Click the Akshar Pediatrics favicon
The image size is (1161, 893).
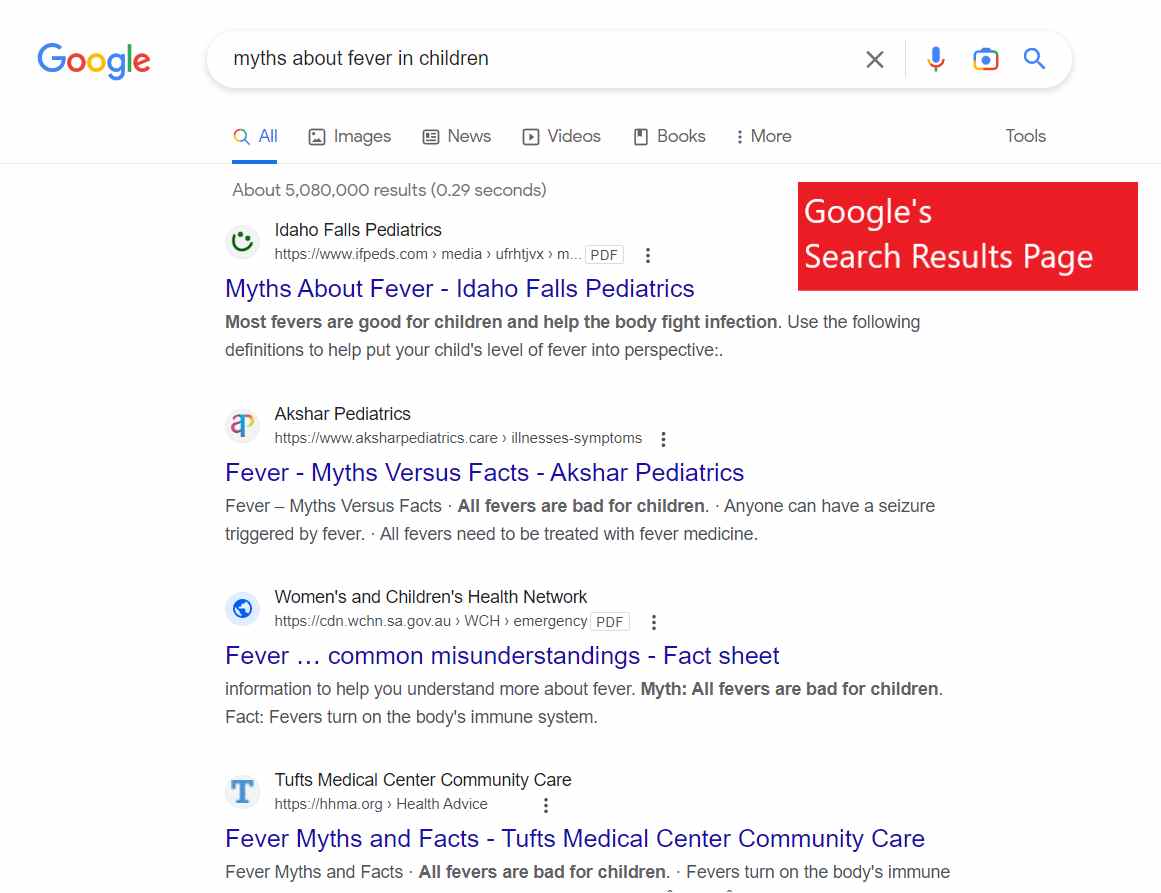click(x=242, y=424)
